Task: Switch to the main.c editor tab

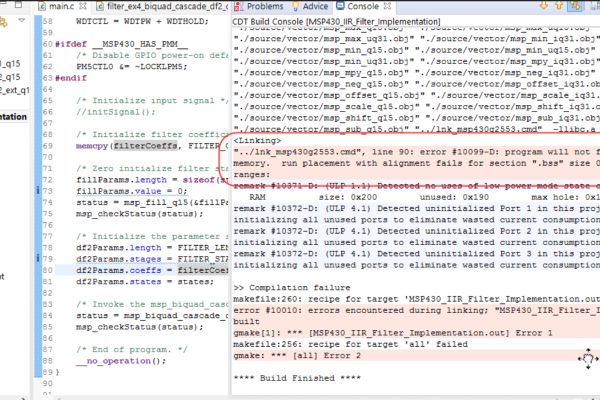Action: (x=62, y=6)
